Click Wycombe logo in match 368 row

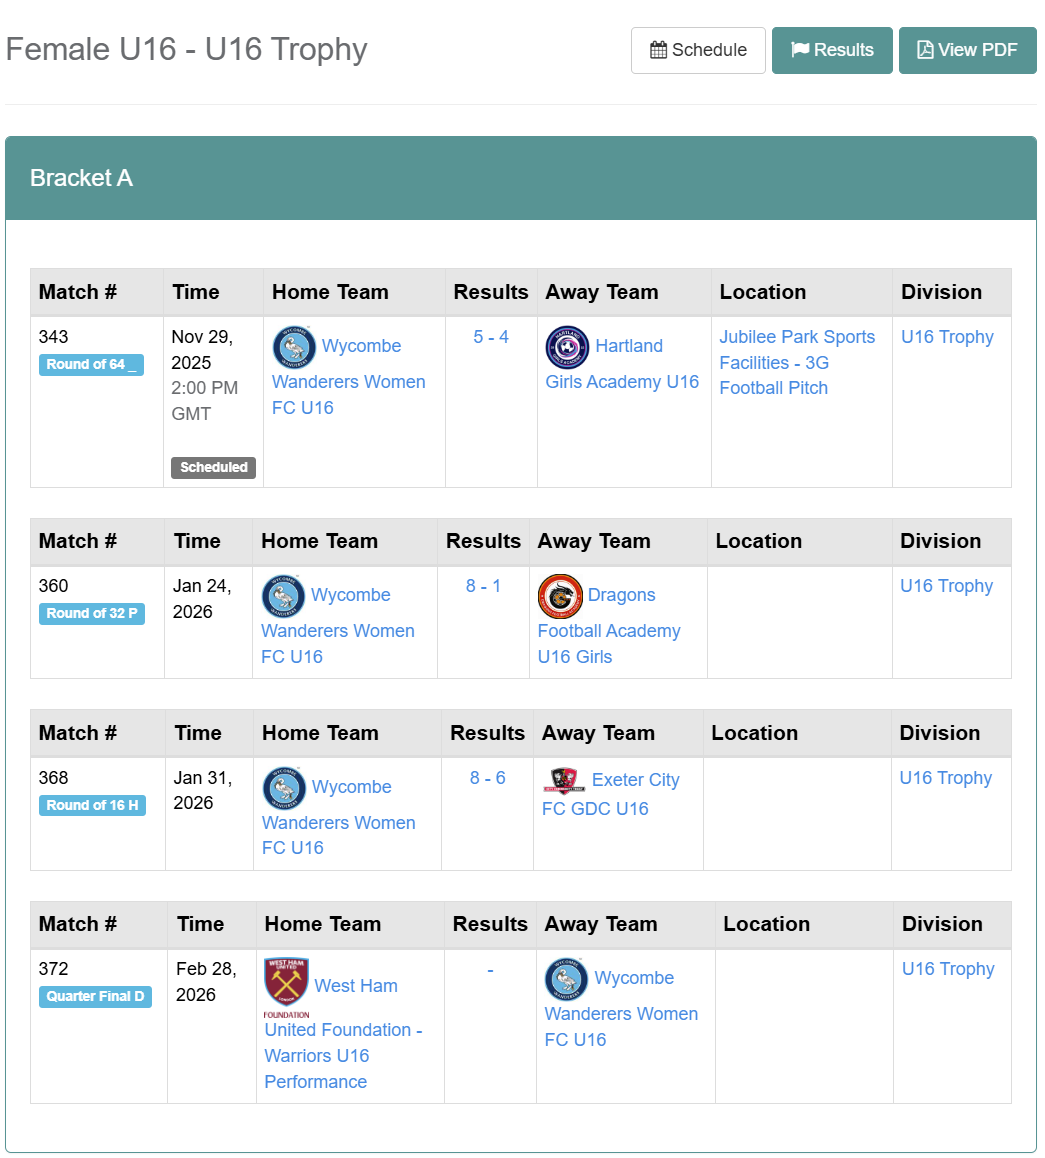point(284,788)
